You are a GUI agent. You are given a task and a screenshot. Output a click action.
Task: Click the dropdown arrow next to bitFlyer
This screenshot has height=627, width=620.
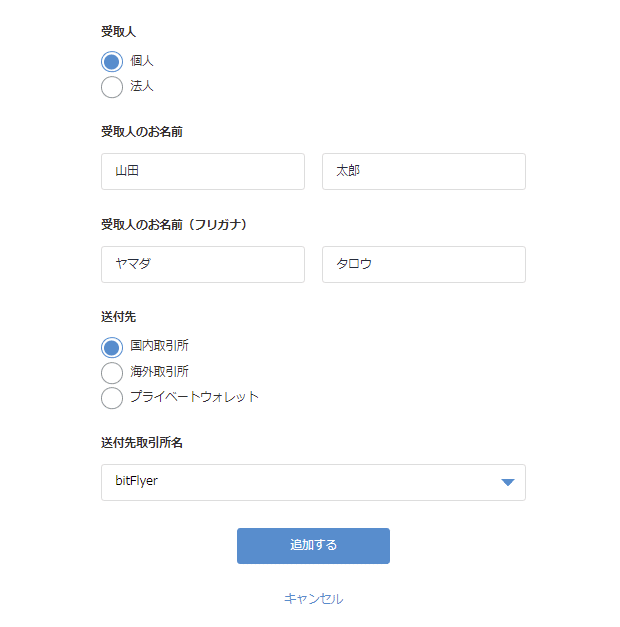[x=508, y=482]
